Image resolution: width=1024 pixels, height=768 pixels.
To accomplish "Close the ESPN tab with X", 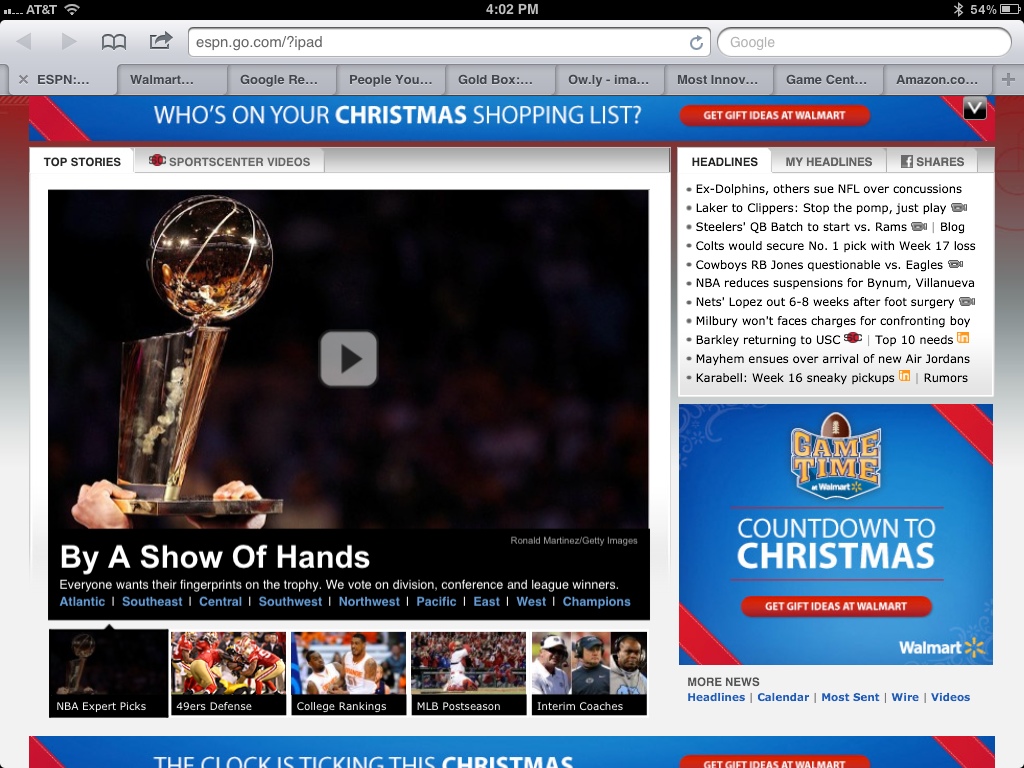I will tap(24, 80).
